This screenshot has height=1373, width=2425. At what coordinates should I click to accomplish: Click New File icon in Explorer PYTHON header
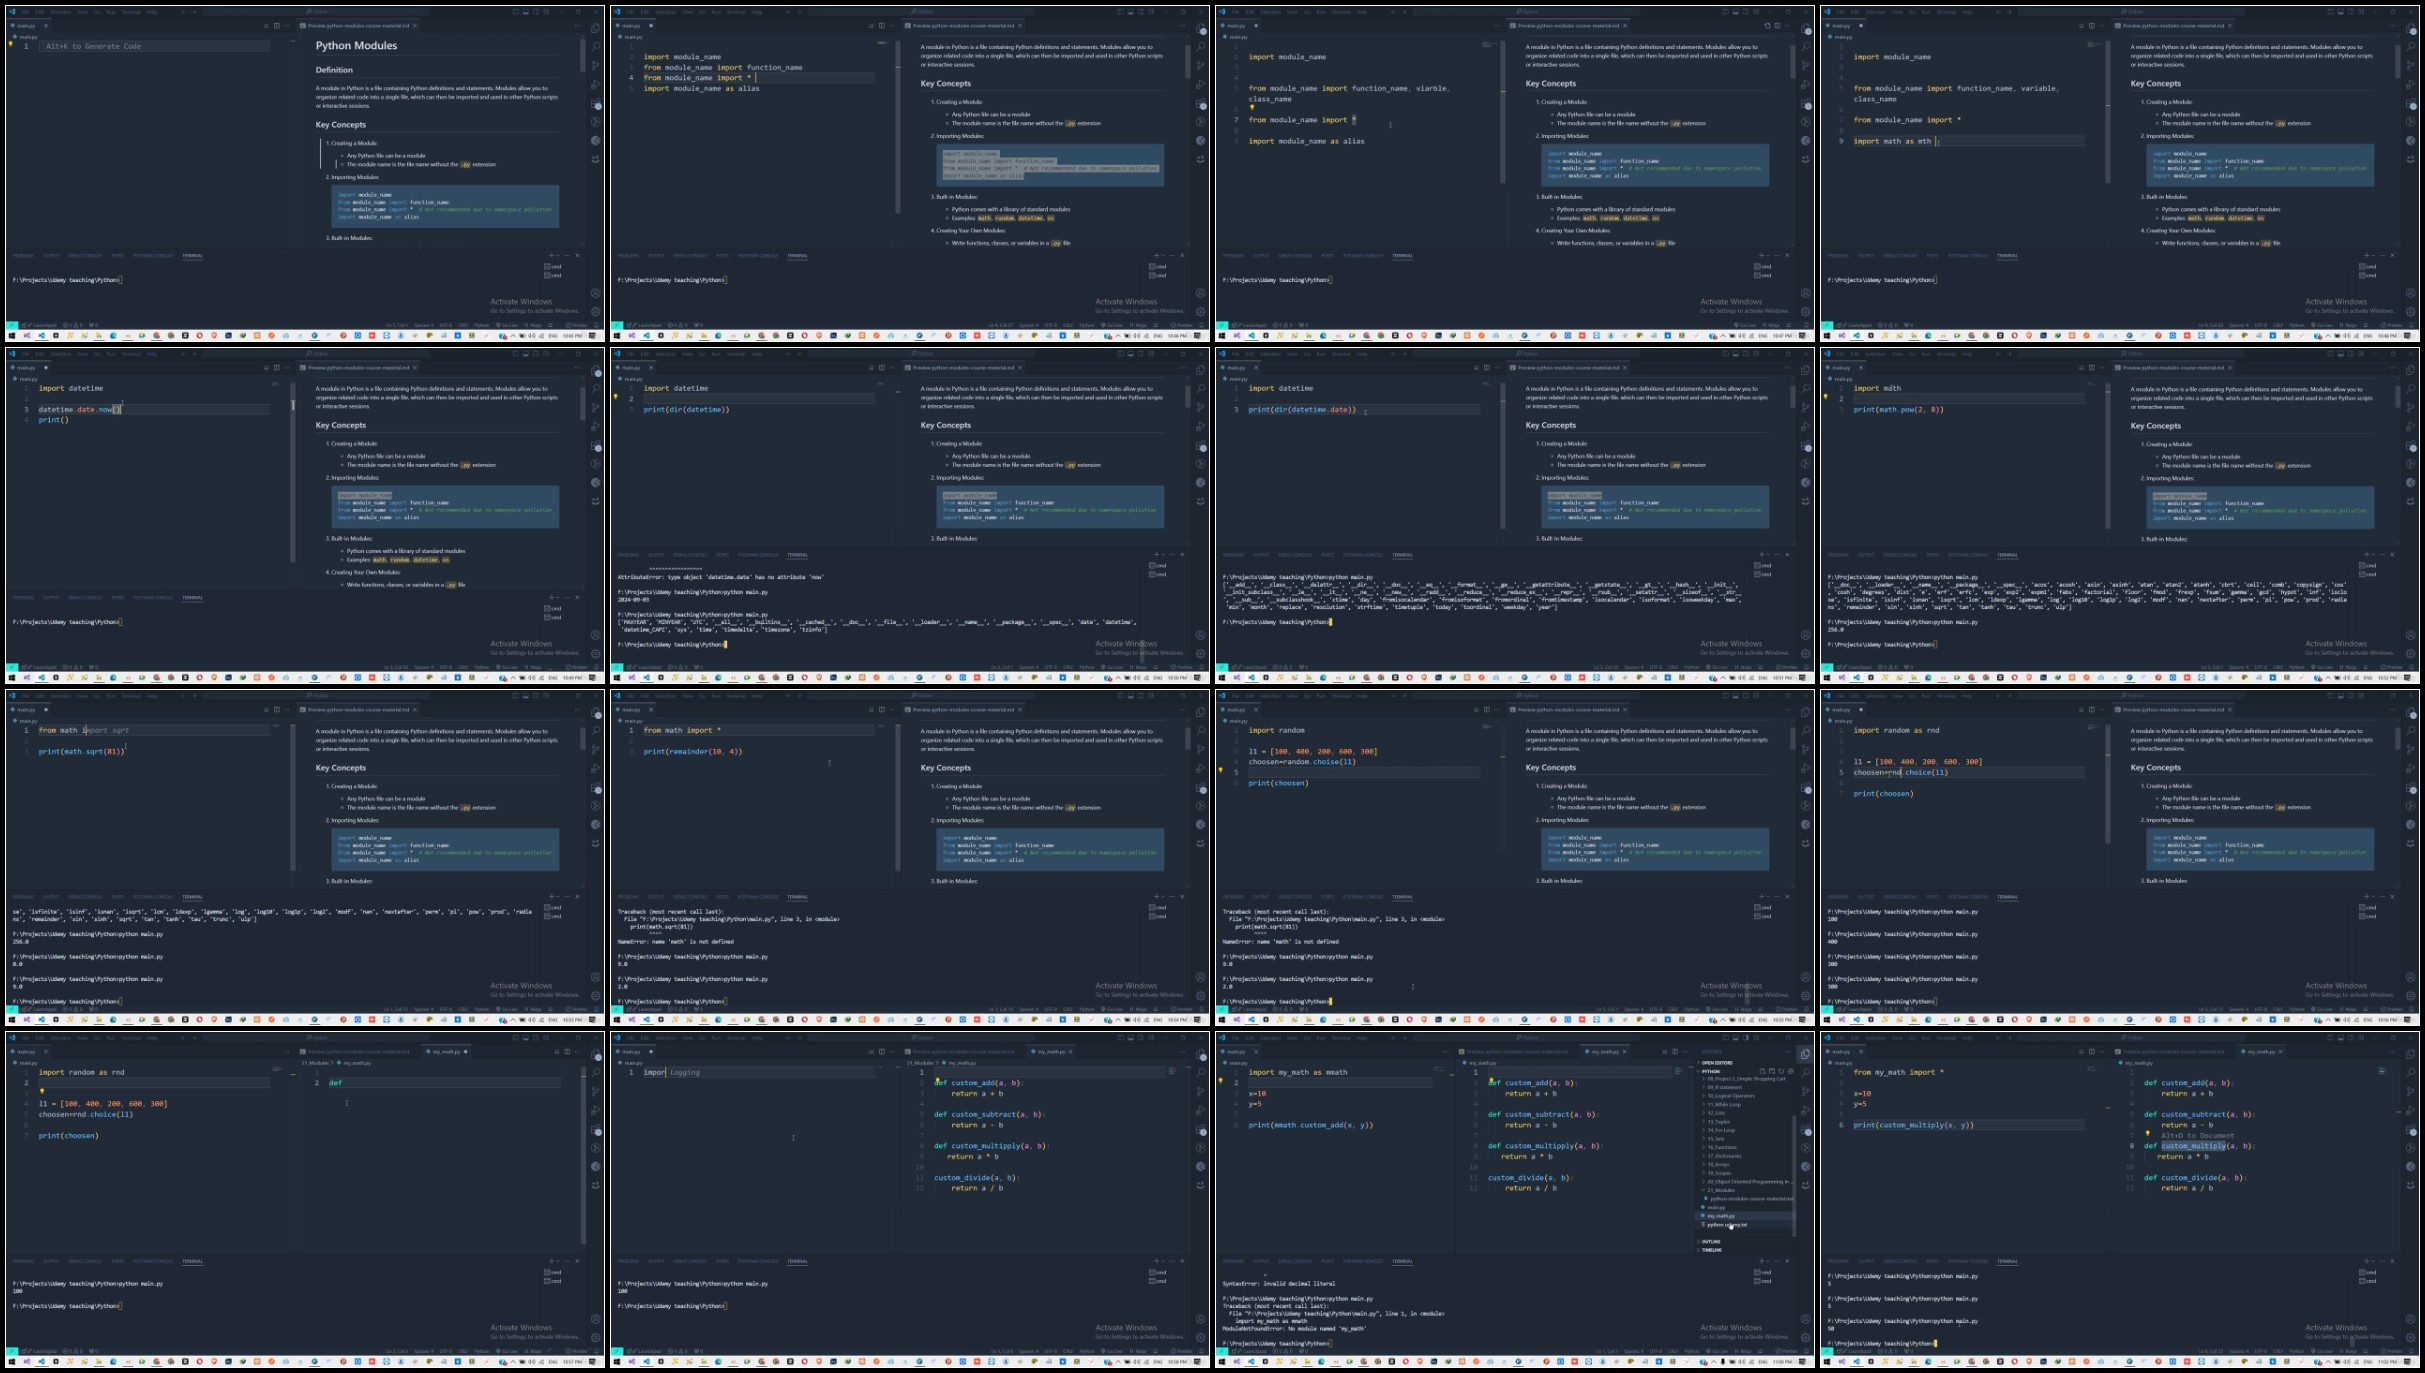click(1762, 1071)
